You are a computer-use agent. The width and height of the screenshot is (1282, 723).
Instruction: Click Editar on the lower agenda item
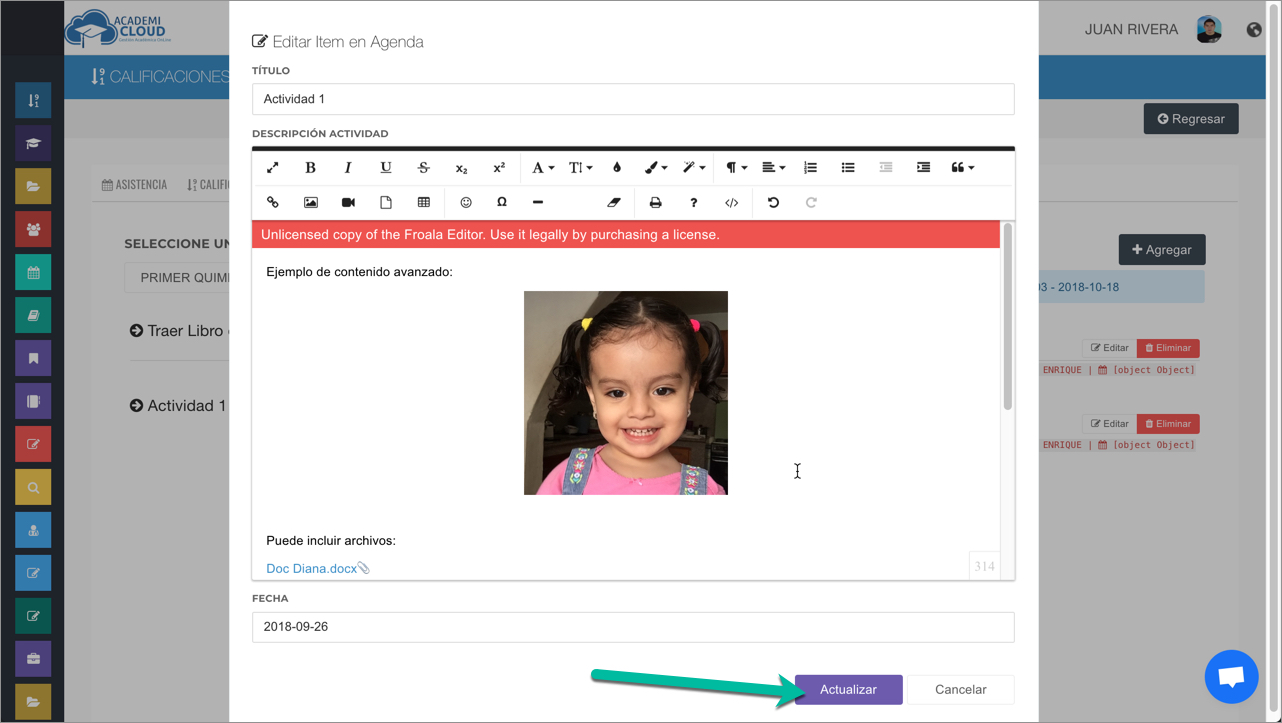[x=1110, y=424]
